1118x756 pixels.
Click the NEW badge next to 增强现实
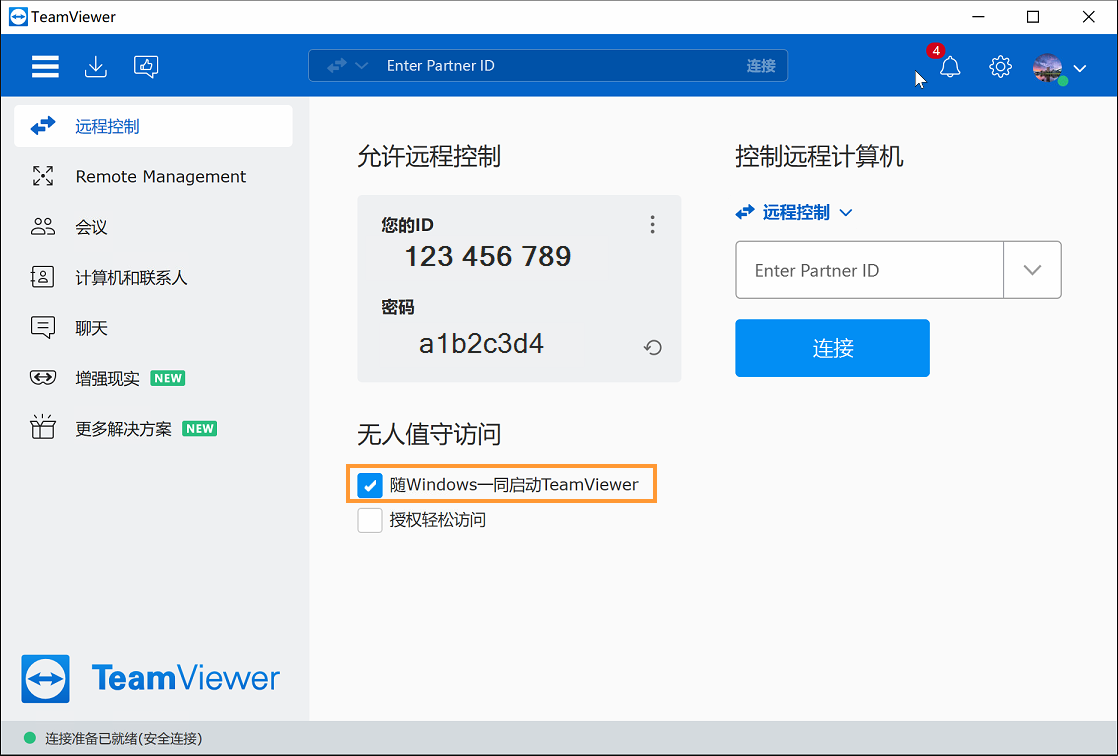[x=168, y=378]
